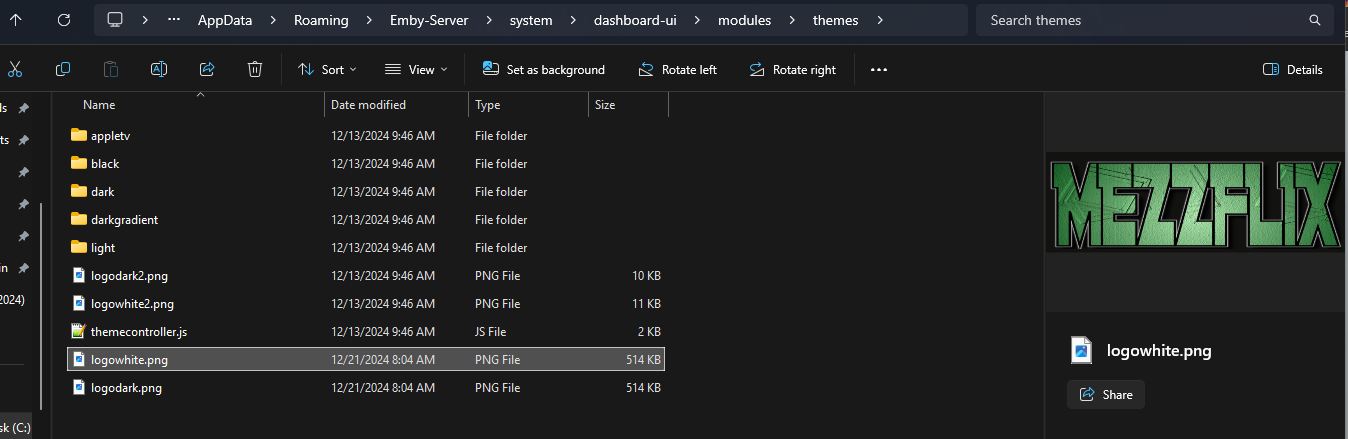
Task: Click the MEZZFLIX preview image
Action: point(1196,203)
